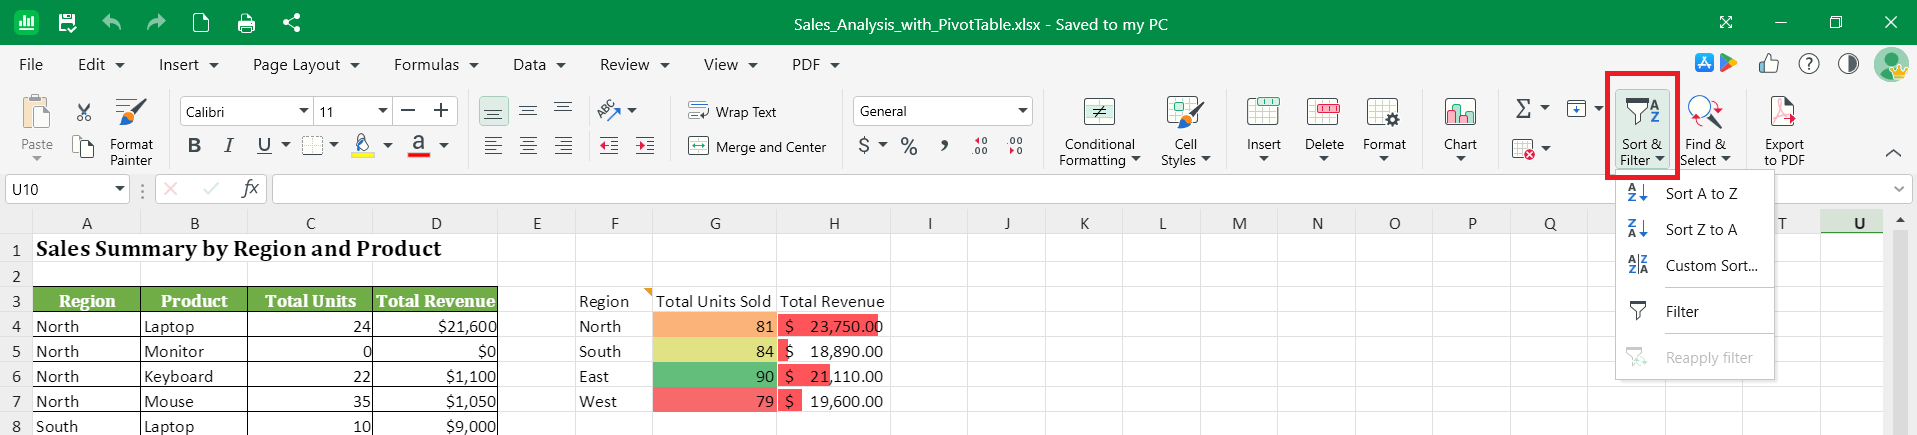
Task: Toggle Italic formatting
Action: (229, 146)
